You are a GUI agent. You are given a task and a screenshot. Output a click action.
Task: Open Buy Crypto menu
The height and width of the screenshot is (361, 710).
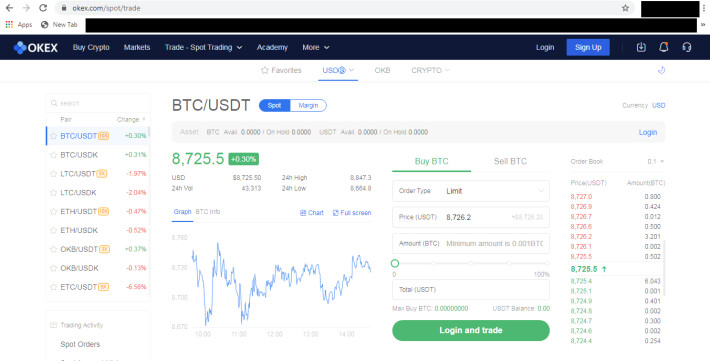point(91,48)
